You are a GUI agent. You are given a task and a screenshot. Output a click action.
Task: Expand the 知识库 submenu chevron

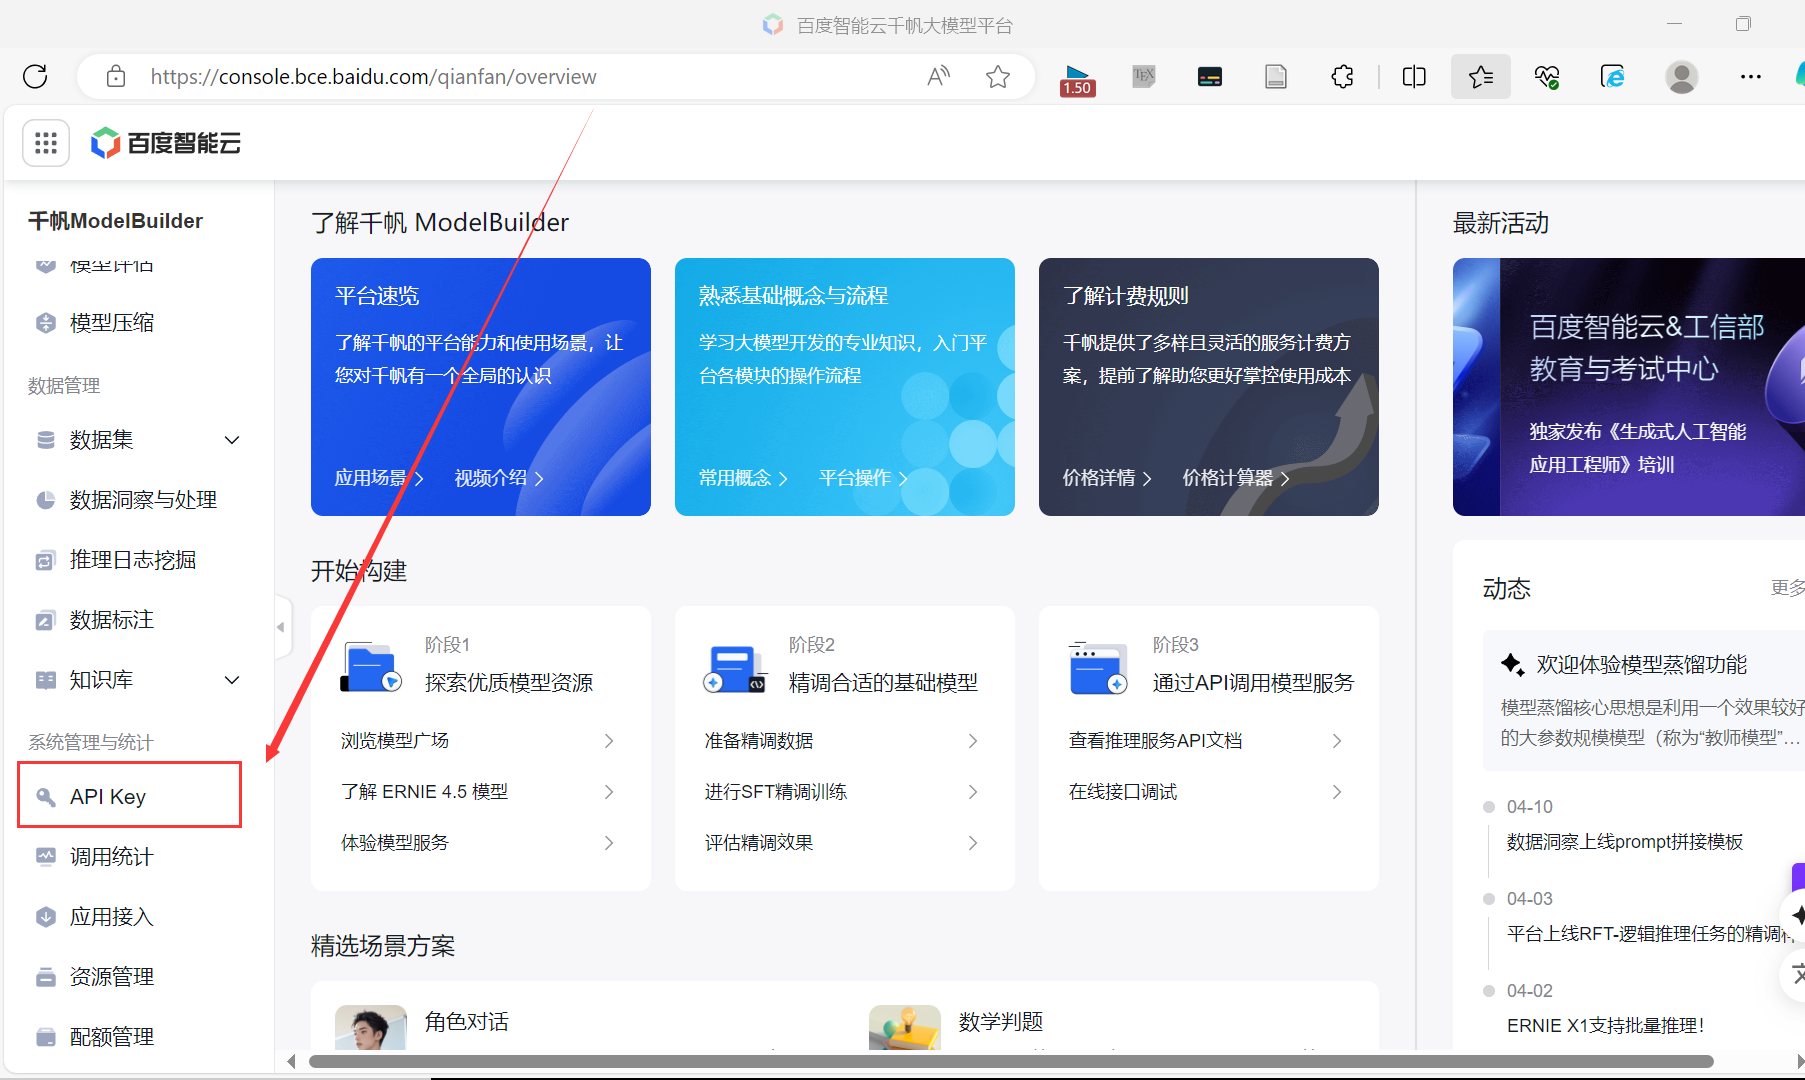pos(232,680)
